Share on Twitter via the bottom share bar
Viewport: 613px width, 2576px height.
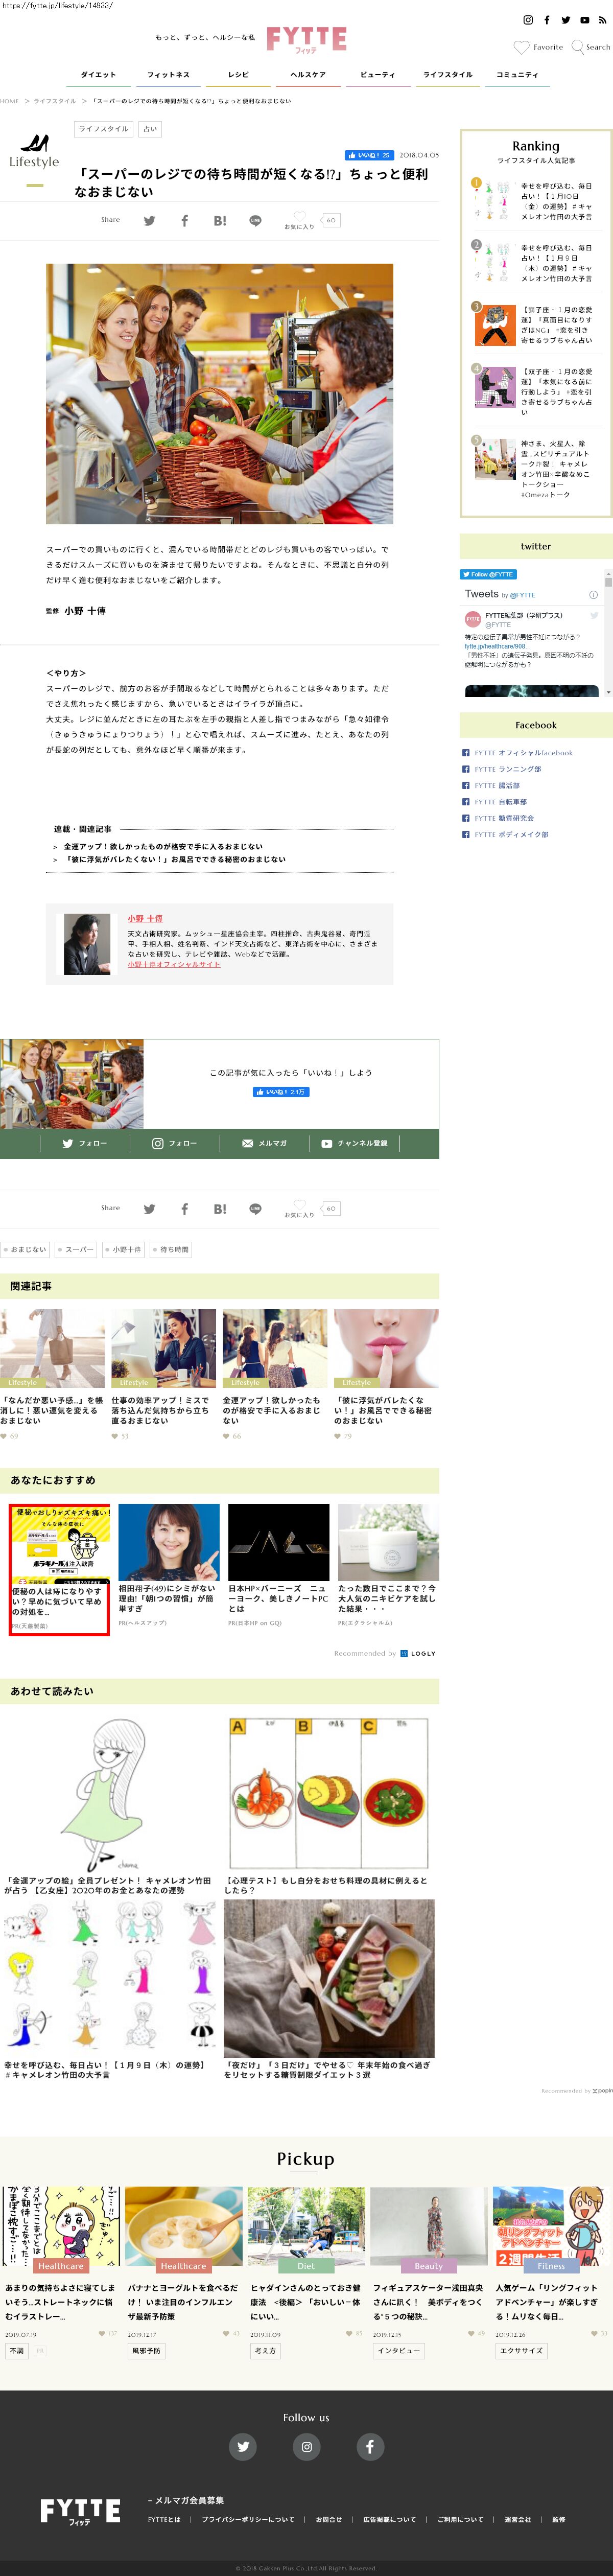pos(149,1209)
